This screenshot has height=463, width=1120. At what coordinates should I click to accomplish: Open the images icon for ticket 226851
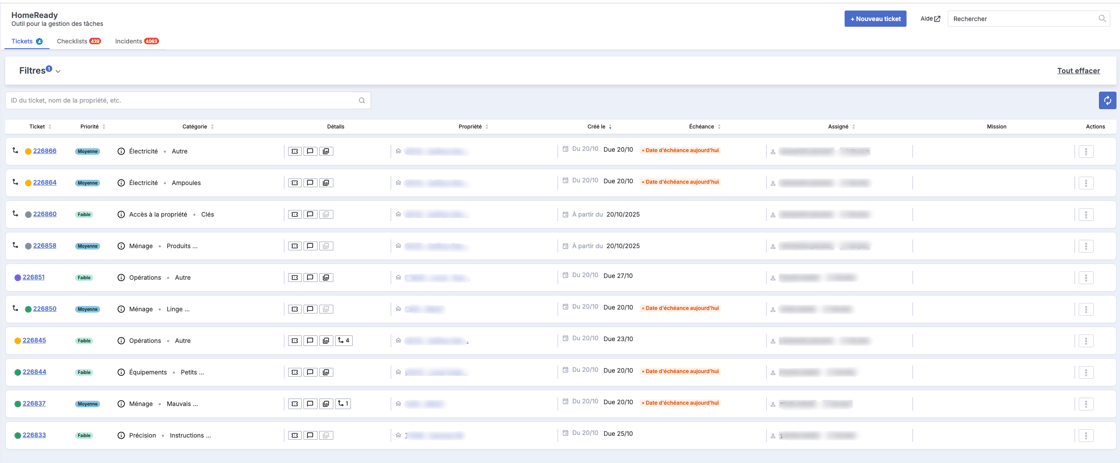coord(325,277)
